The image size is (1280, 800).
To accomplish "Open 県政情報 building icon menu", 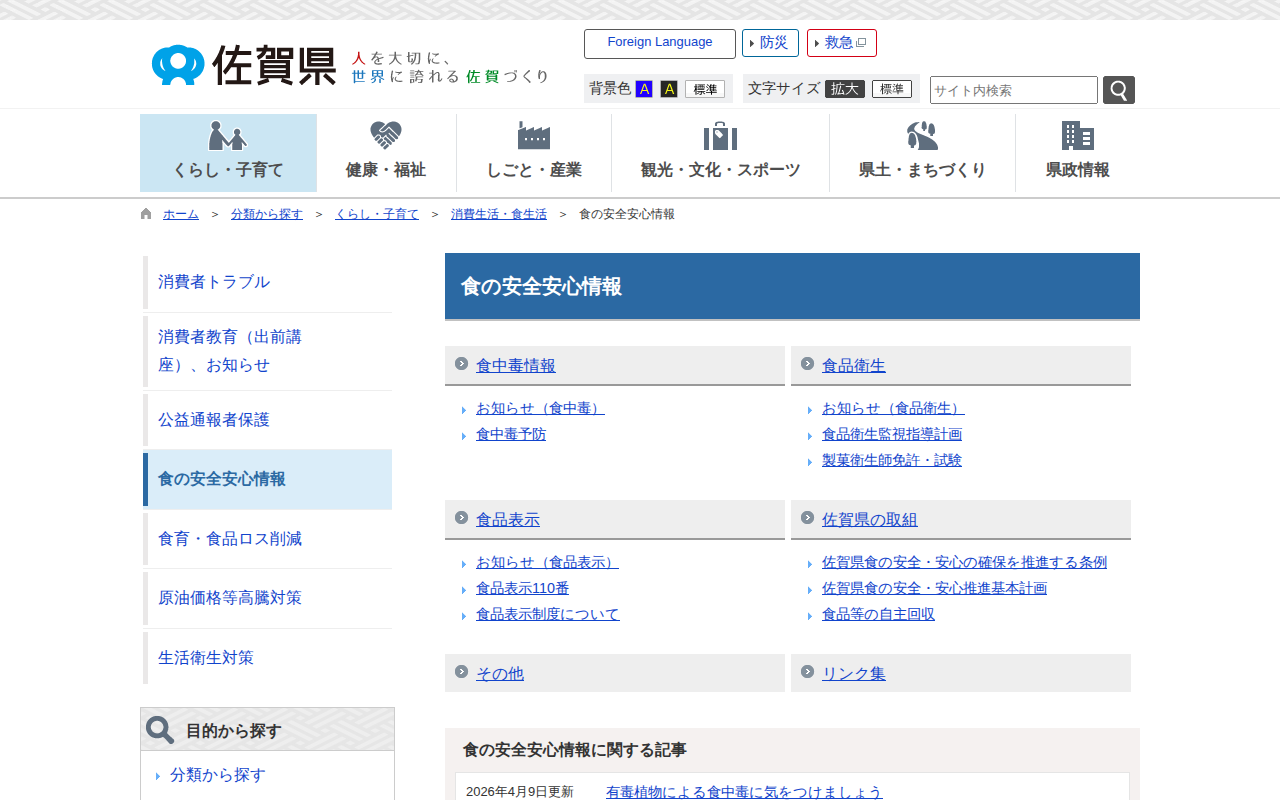I will (1077, 152).
